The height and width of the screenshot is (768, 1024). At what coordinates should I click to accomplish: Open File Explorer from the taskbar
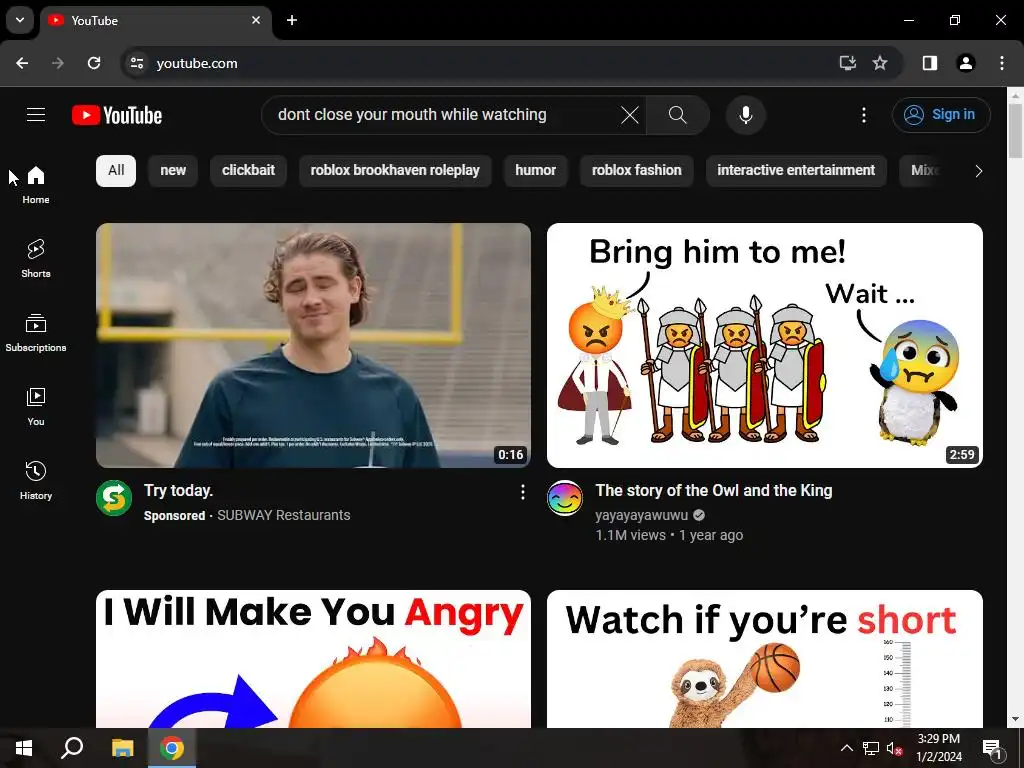pyautogui.click(x=123, y=748)
